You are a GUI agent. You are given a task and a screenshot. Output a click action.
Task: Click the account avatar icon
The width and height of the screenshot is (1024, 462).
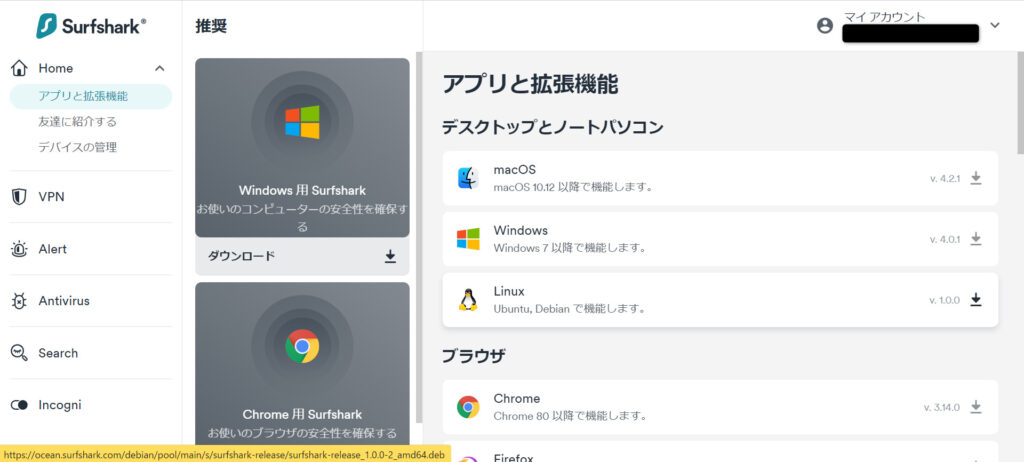point(825,25)
